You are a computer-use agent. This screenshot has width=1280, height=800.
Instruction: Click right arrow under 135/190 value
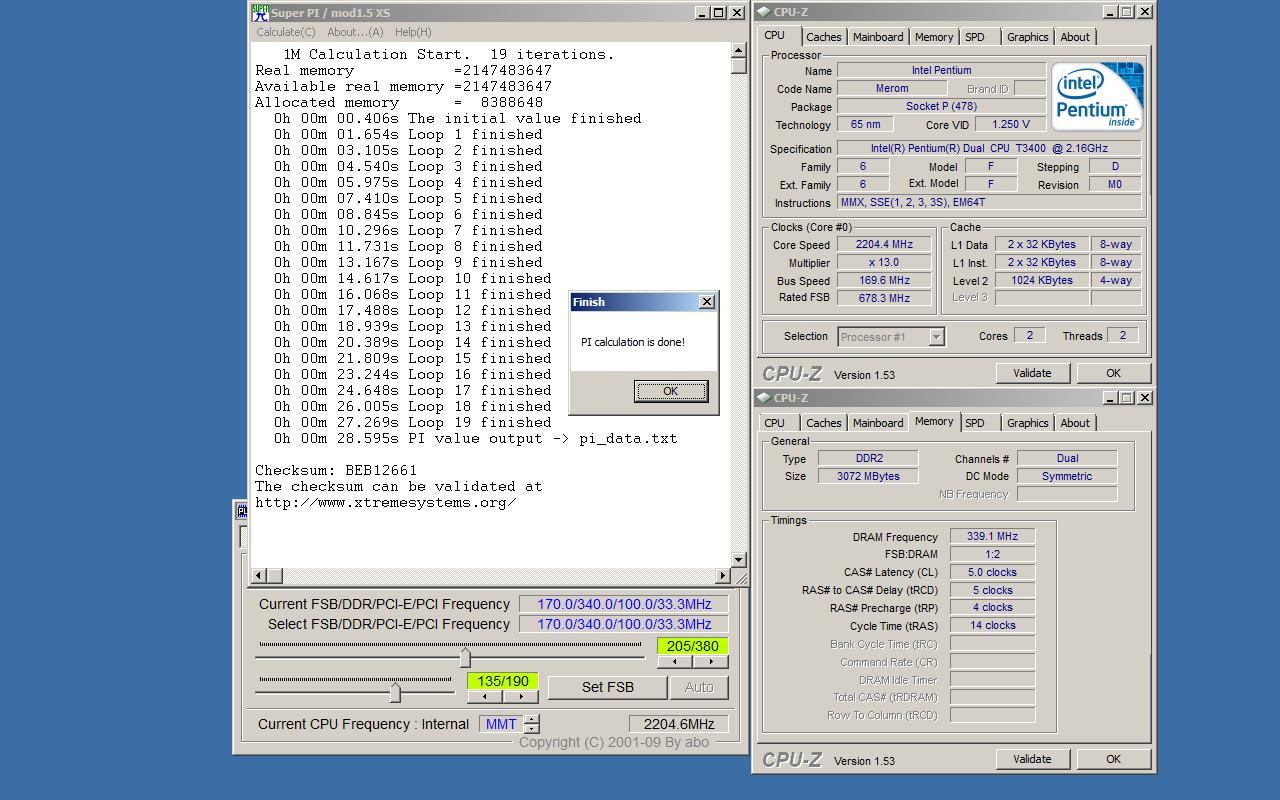coord(521,696)
